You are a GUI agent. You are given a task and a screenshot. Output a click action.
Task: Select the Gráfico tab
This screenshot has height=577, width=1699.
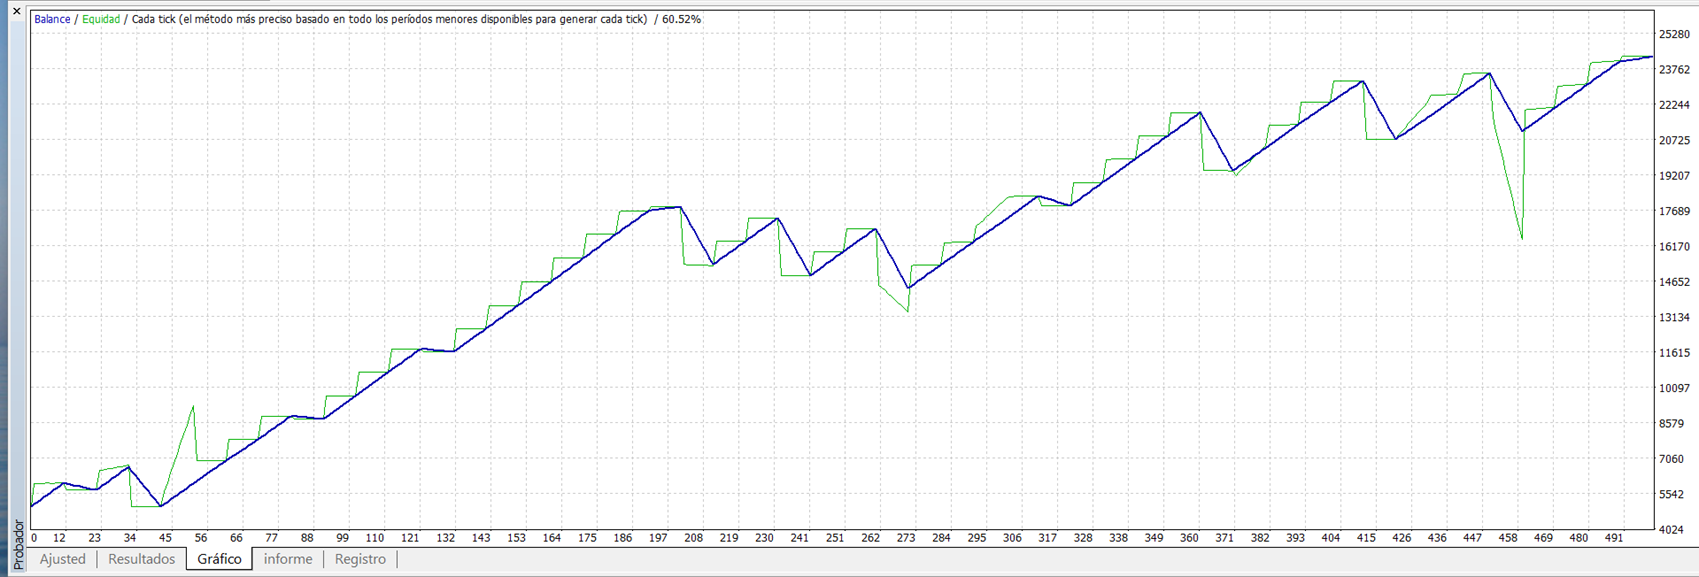(x=219, y=559)
